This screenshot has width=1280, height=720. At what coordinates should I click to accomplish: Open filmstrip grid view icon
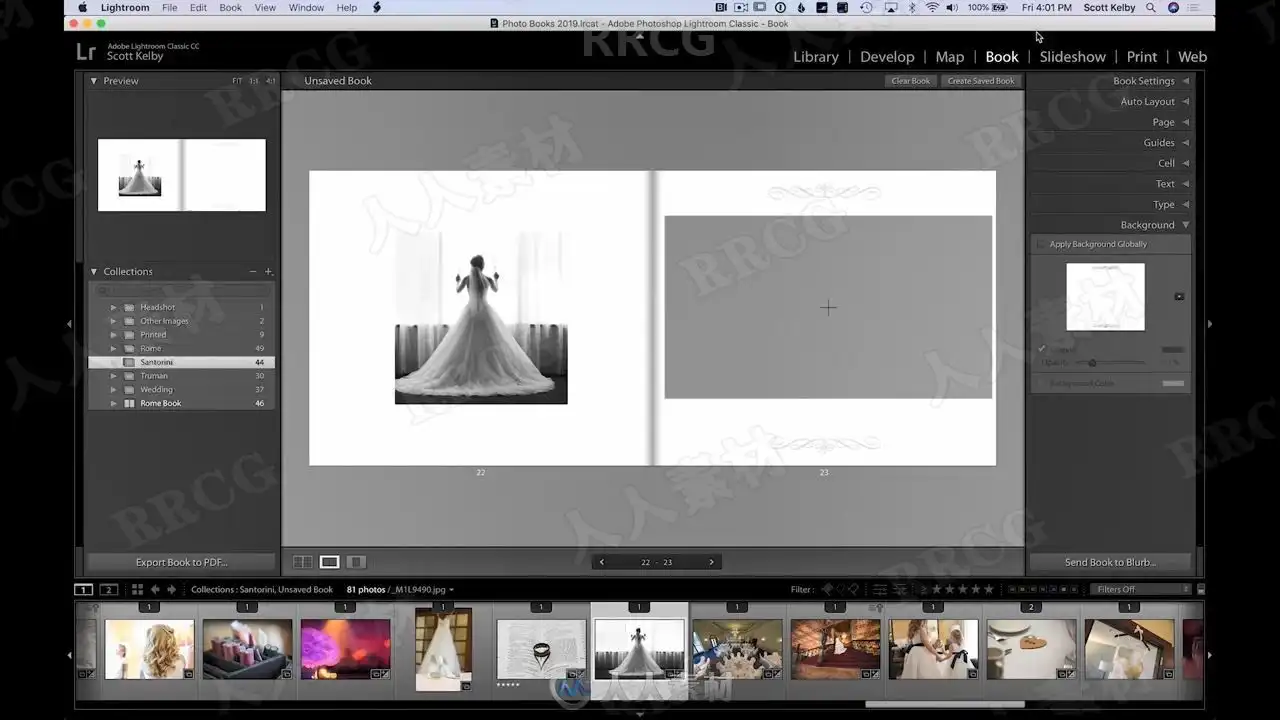[138, 590]
